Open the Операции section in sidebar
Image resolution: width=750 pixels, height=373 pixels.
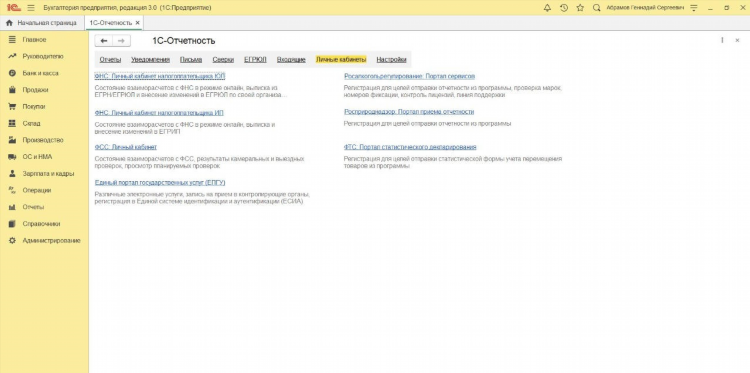[x=37, y=190]
